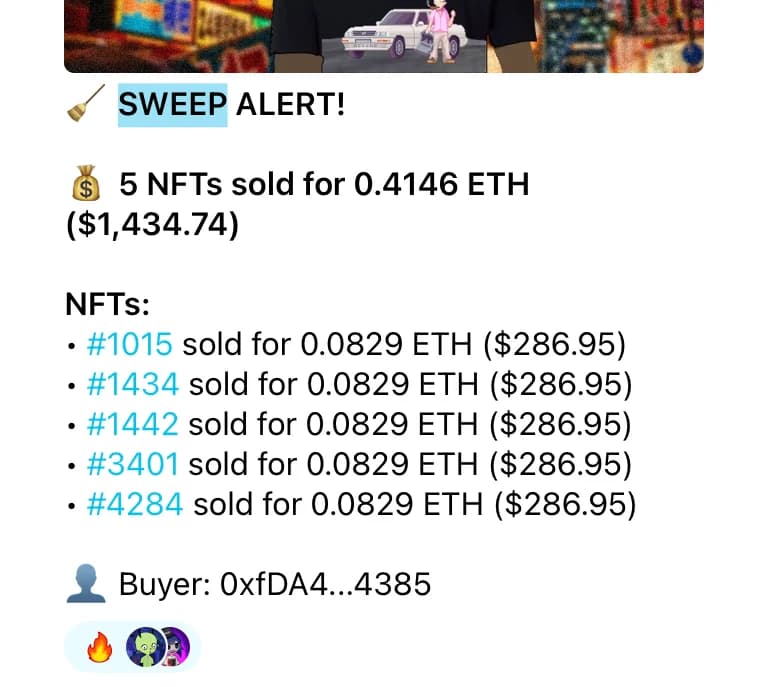The image size is (768, 687).
Task: Click the total price ($1,434.74) text
Action: coord(152,224)
